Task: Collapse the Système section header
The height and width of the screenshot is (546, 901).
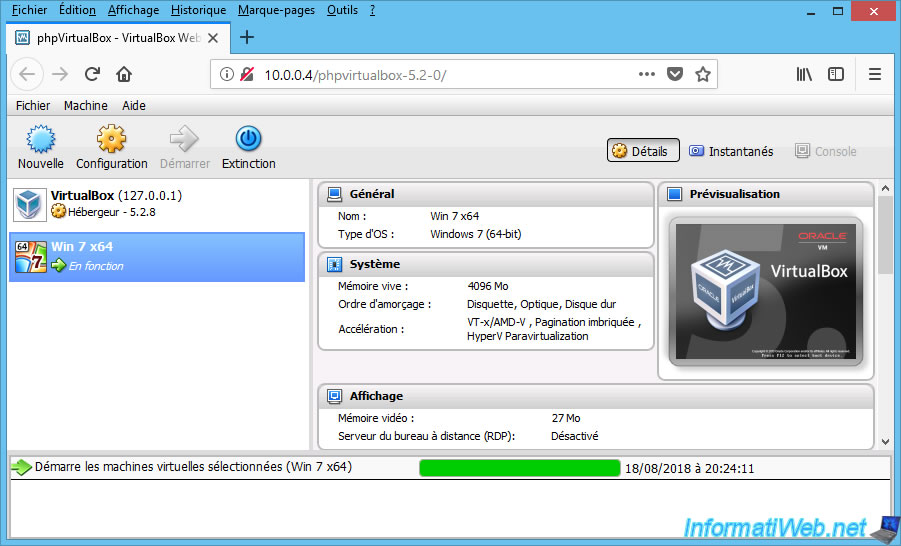Action: pyautogui.click(x=486, y=264)
